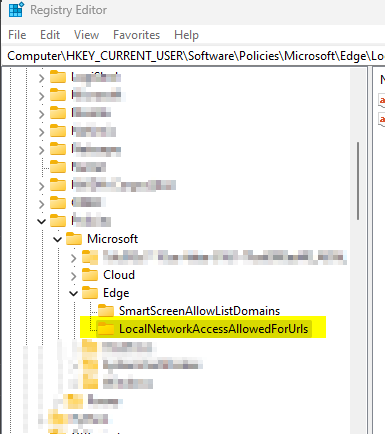Screen dimensions: 385x434
Task: Click the second string value icon in right pane
Action: (x=382, y=119)
